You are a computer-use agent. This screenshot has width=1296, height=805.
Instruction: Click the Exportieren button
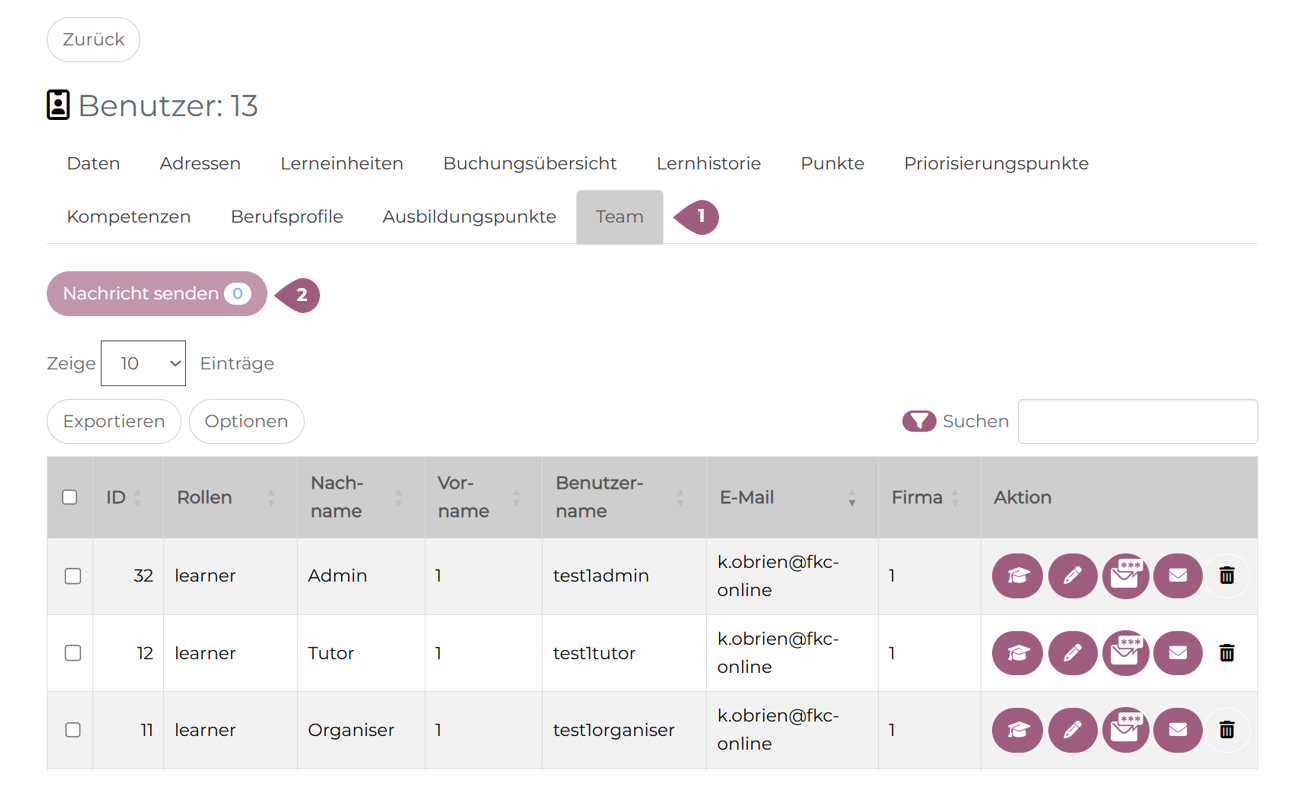pyautogui.click(x=114, y=421)
